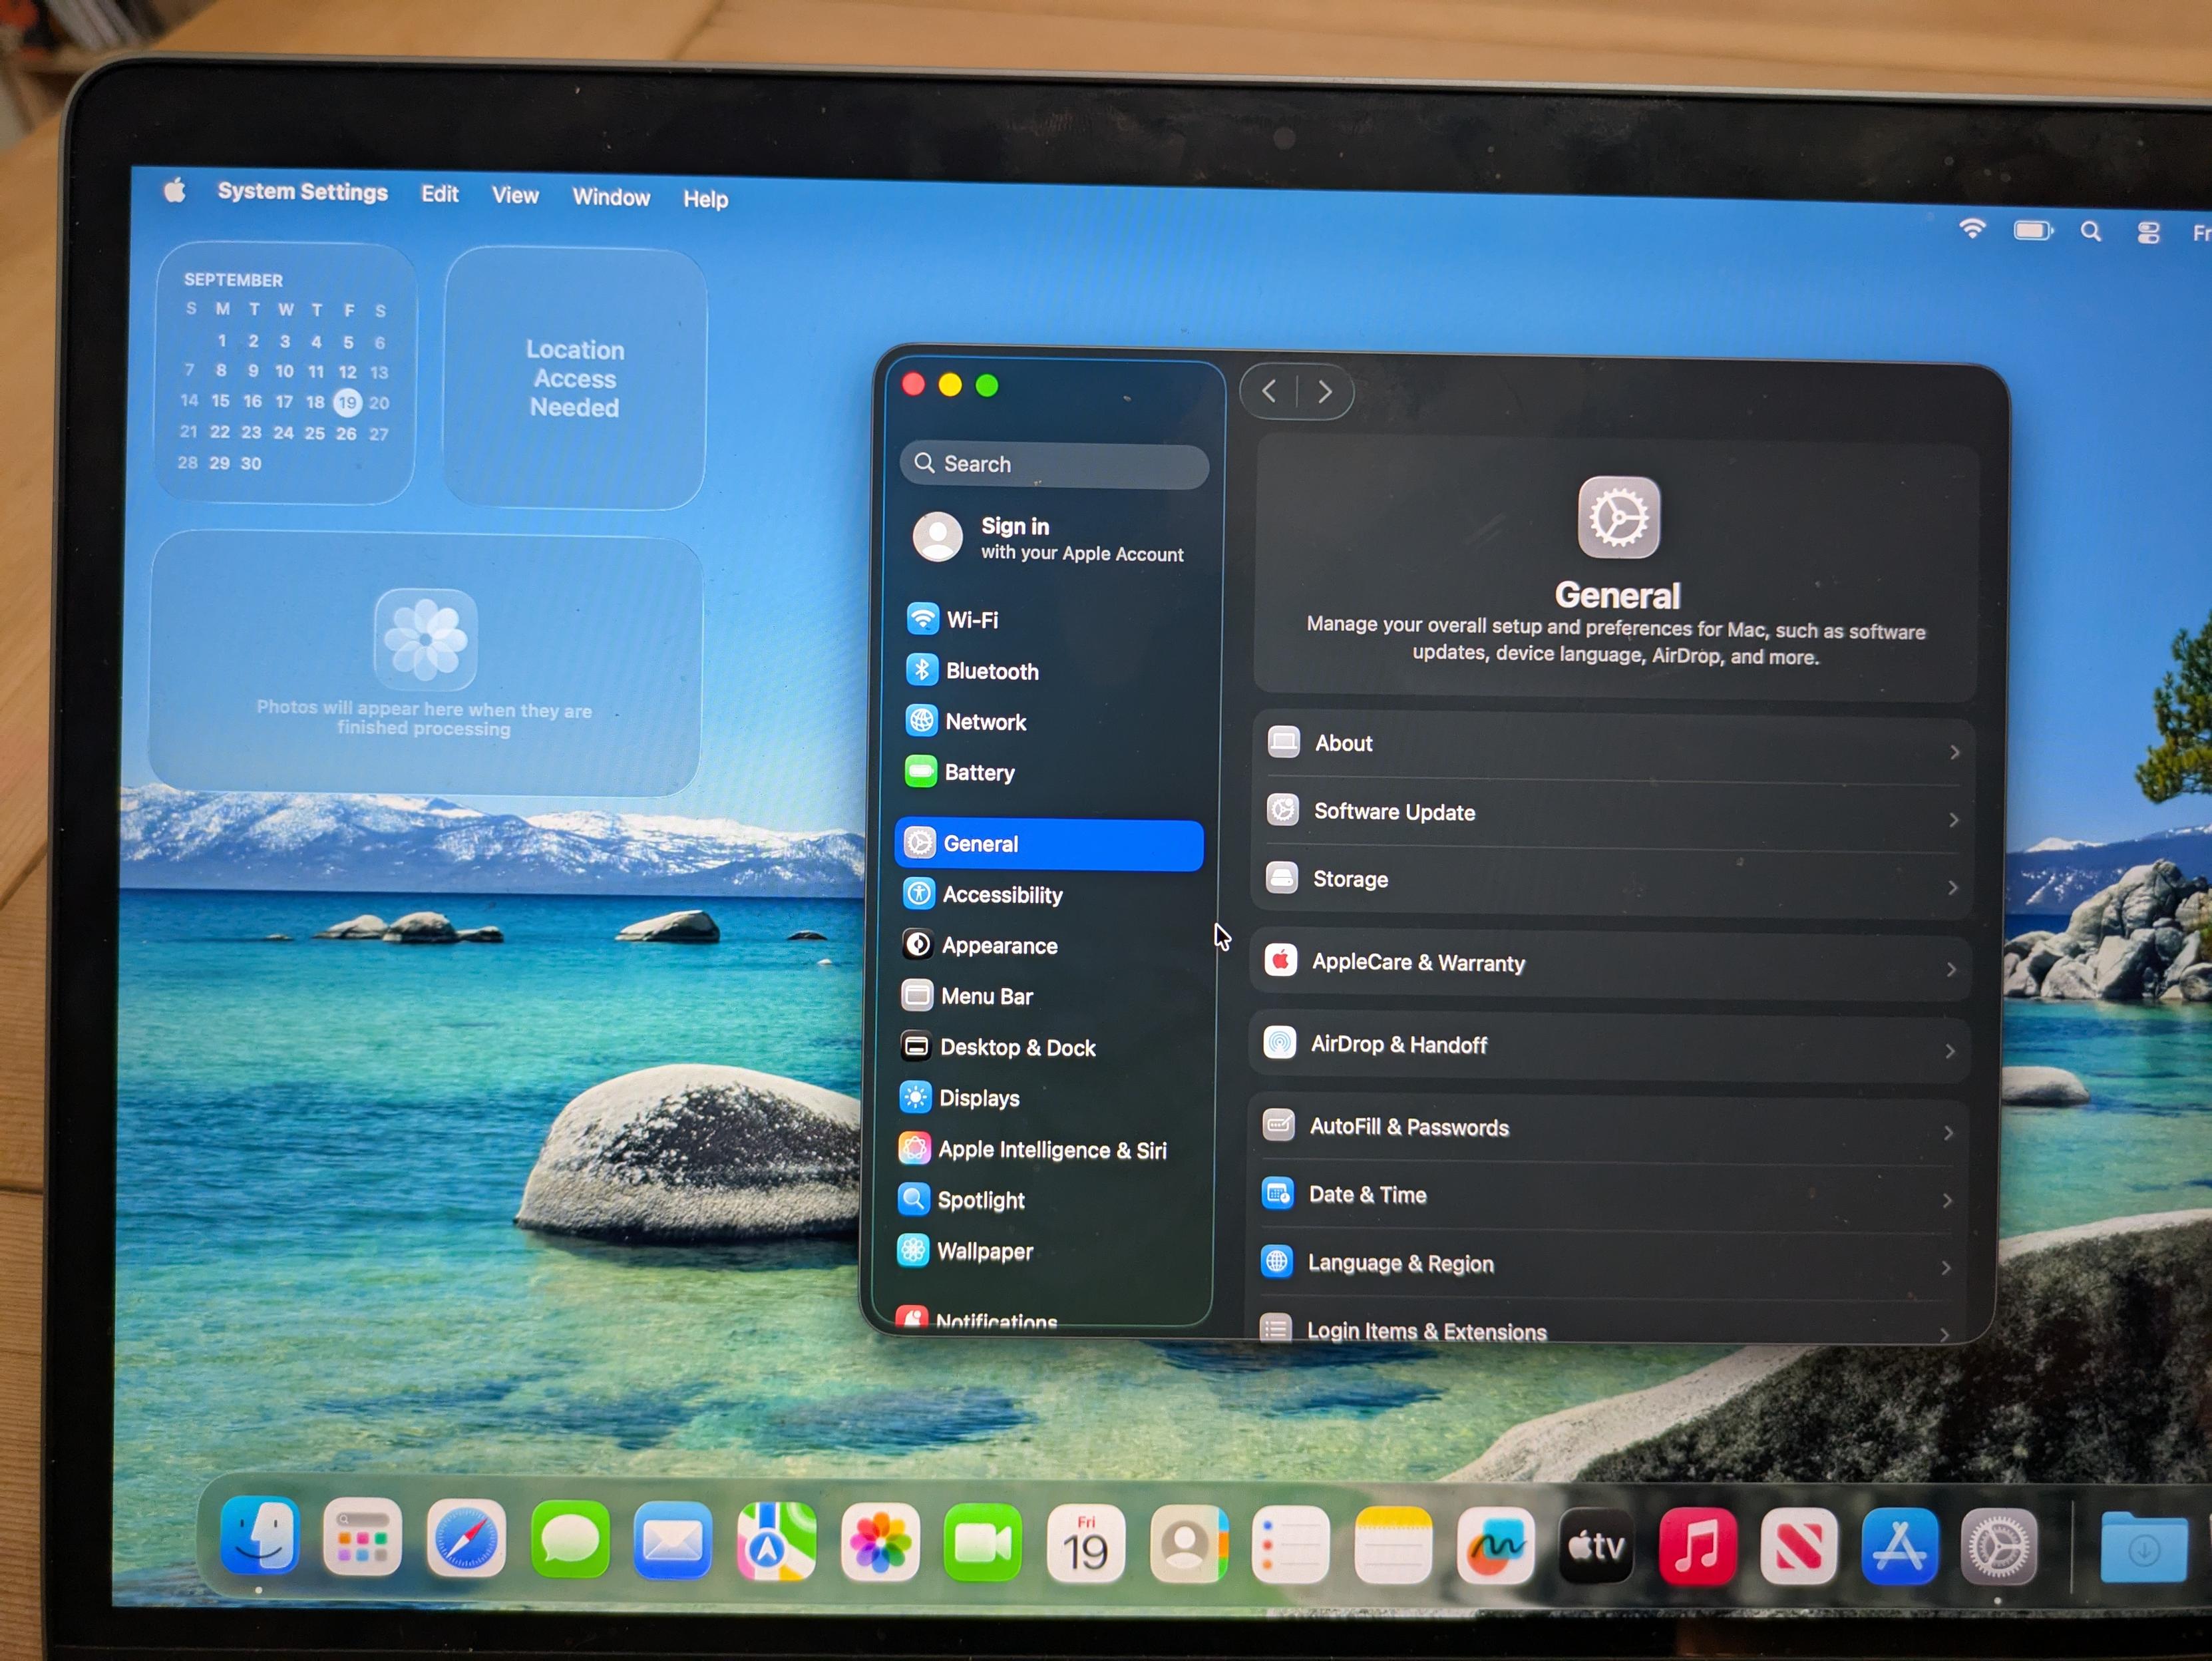2212x1661 pixels.
Task: Select Bluetooth in the sidebar
Action: pyautogui.click(x=991, y=671)
